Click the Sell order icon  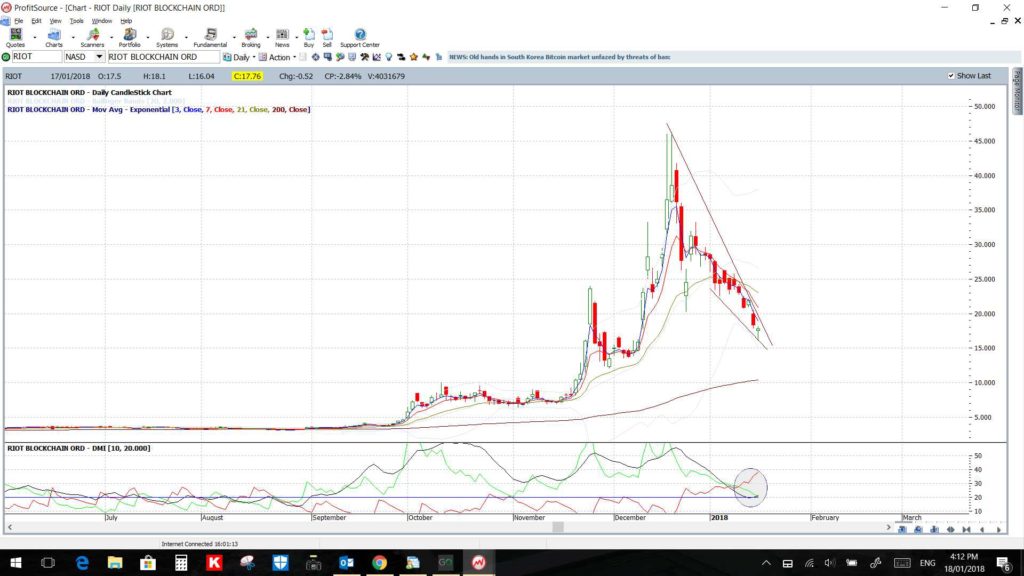coord(327,37)
